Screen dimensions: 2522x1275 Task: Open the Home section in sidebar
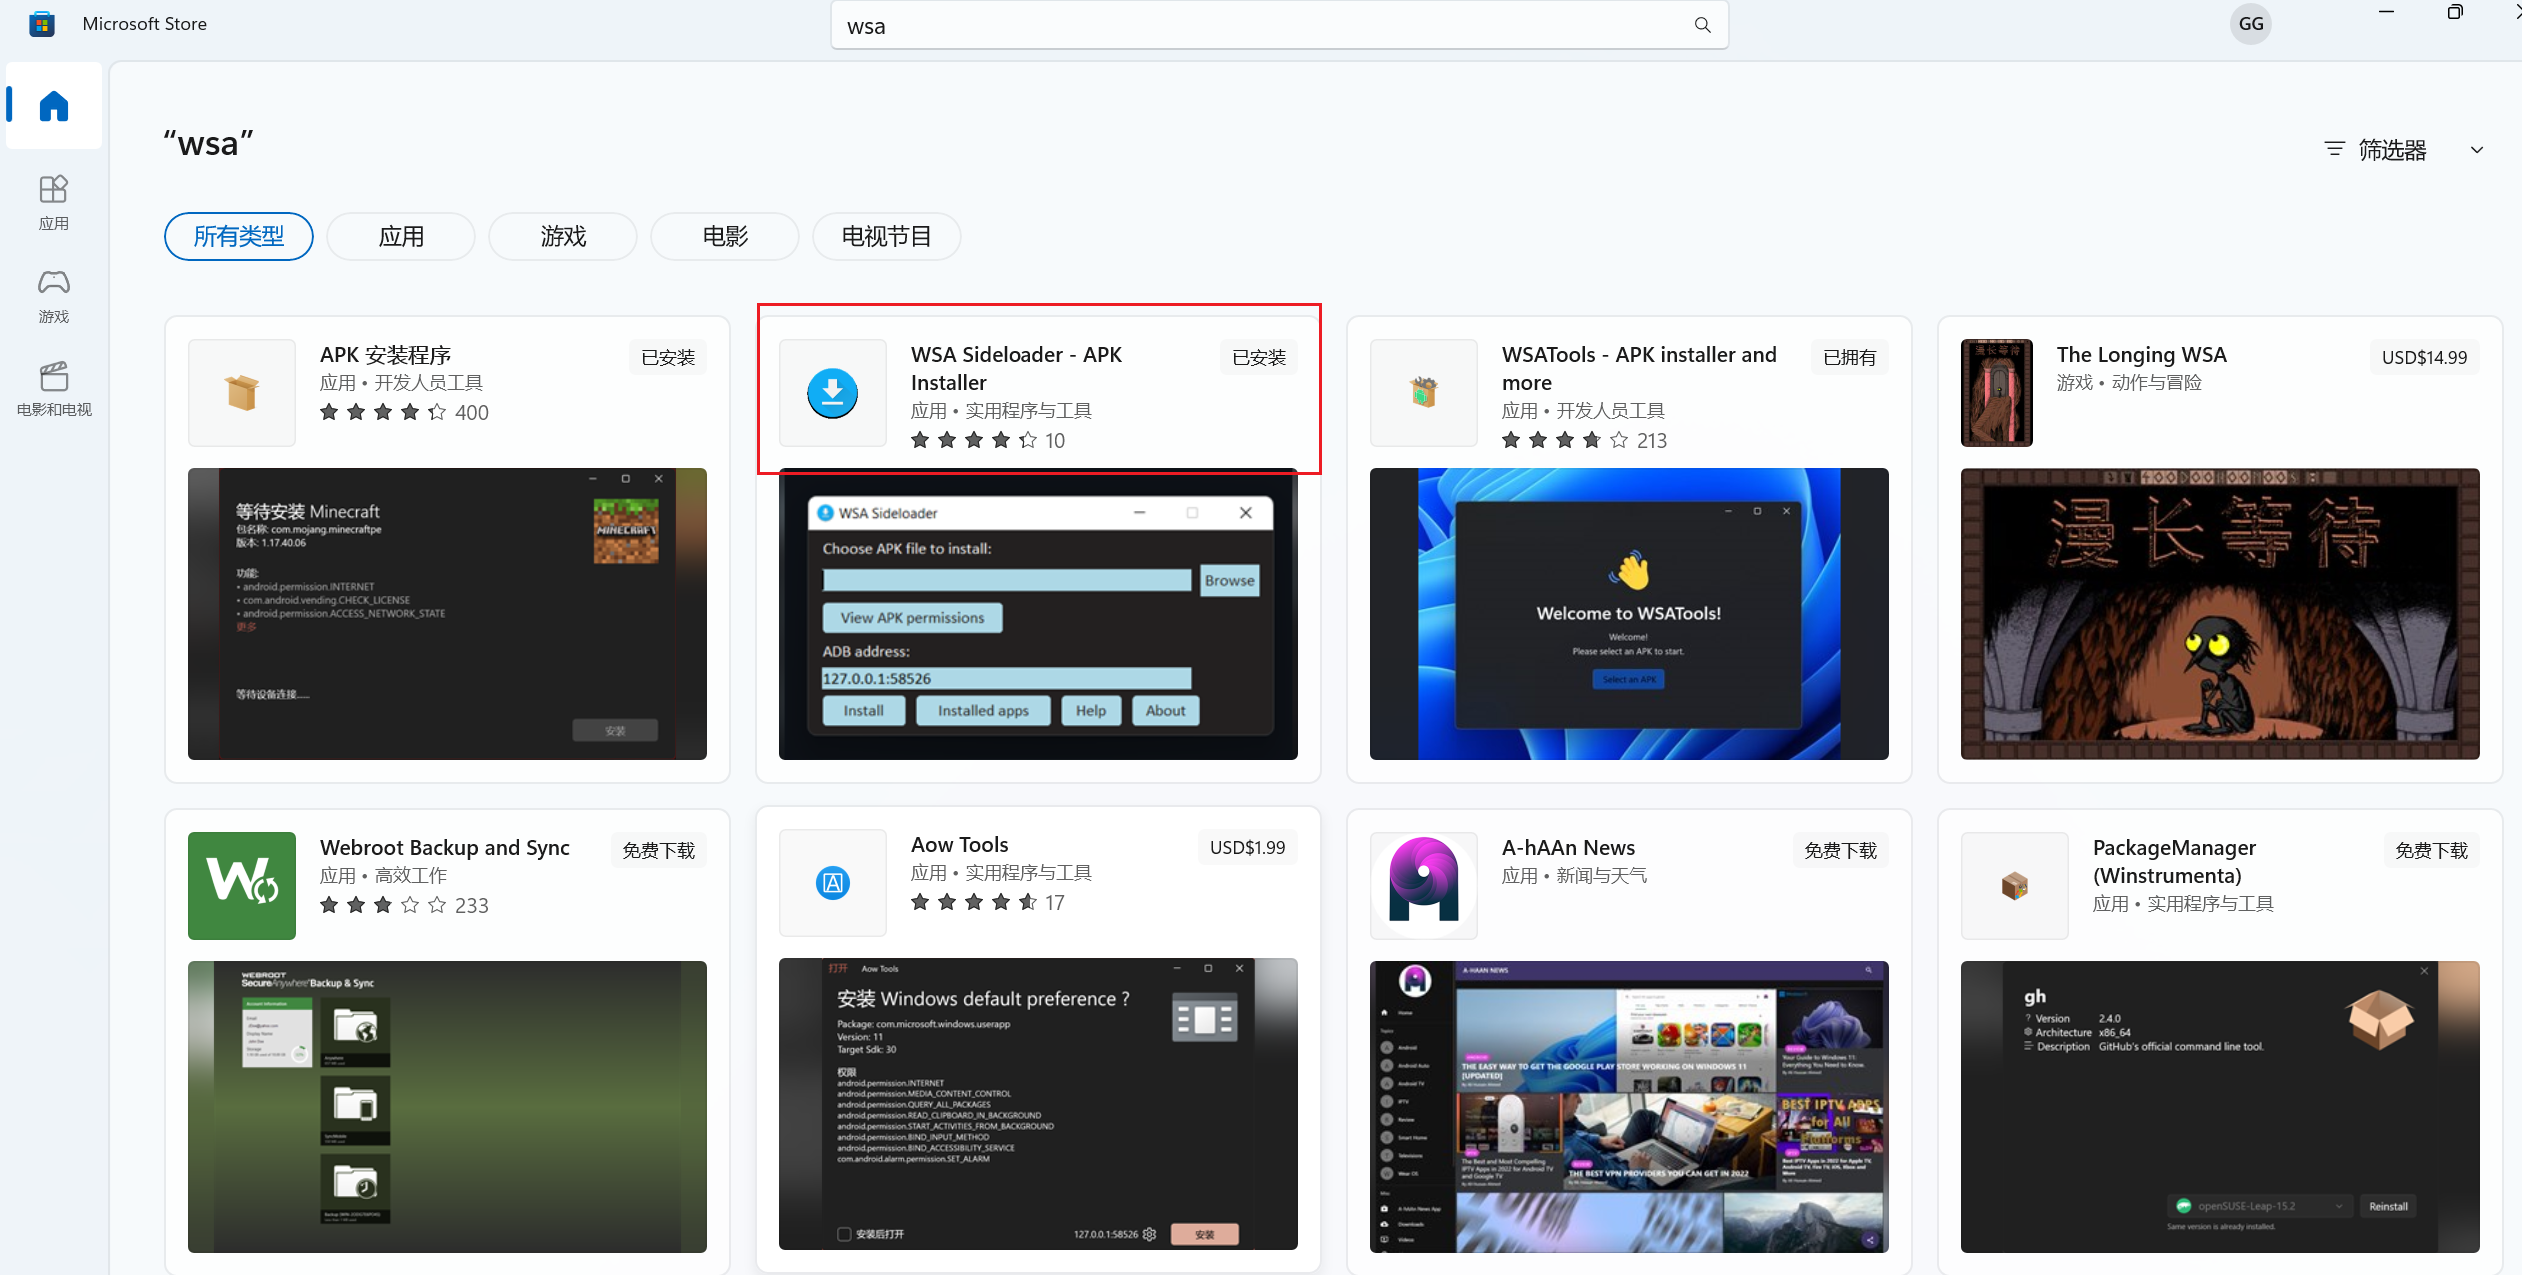(x=53, y=106)
